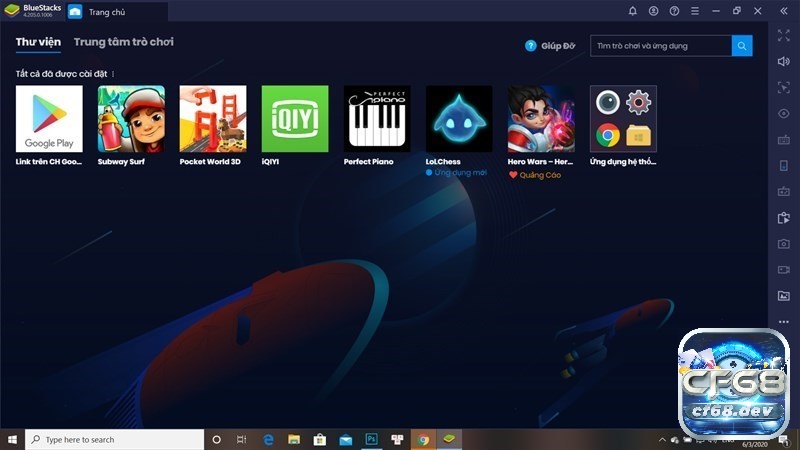Open the hamburger settings menu
800x450 pixels.
tap(695, 11)
